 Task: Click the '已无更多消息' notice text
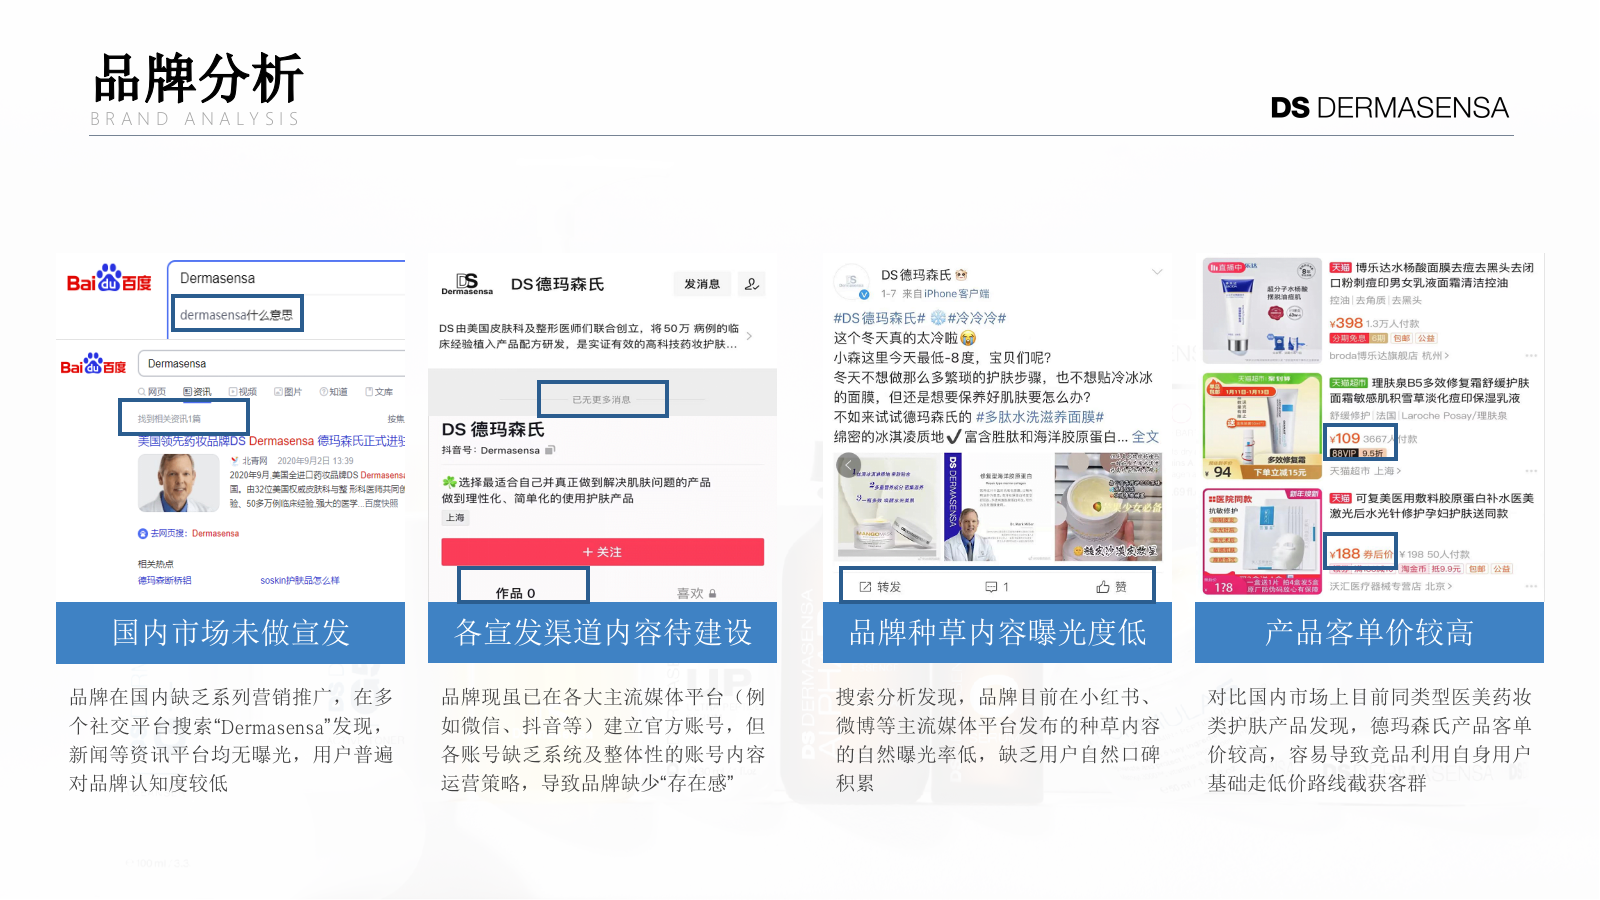click(x=602, y=400)
